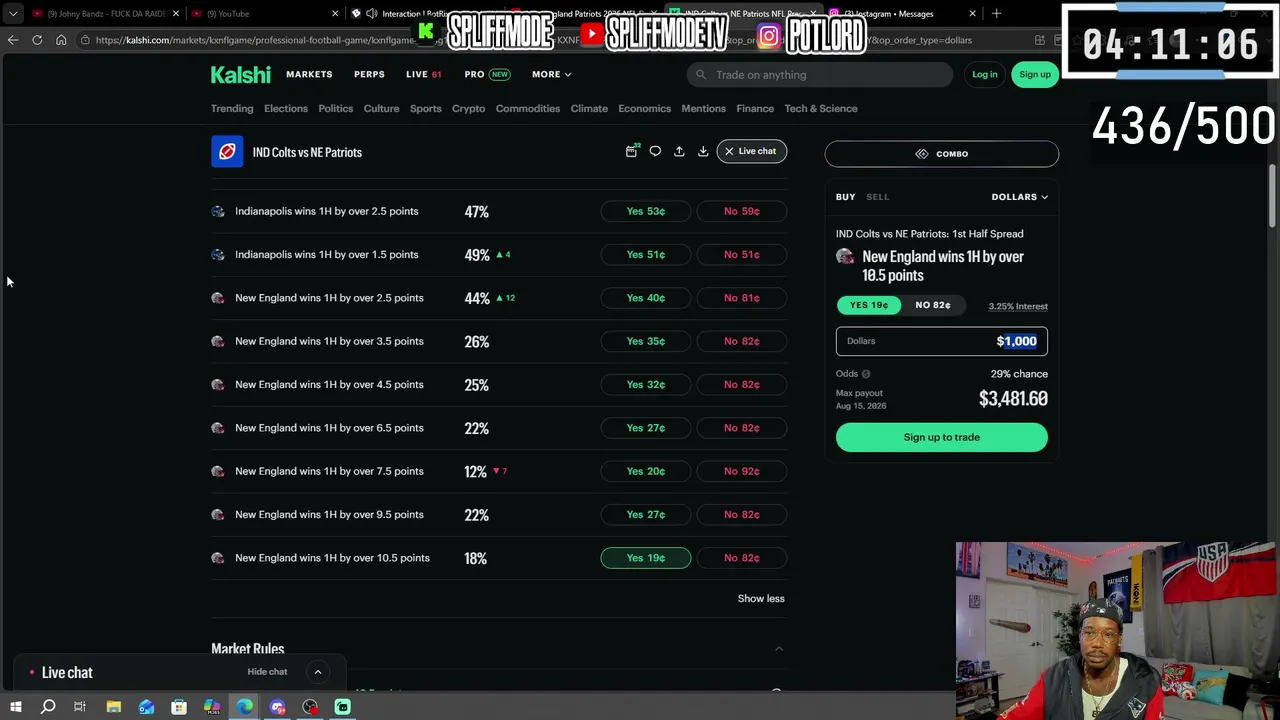The width and height of the screenshot is (1280, 720).
Task: Open the LIVE nav item
Action: click(424, 74)
